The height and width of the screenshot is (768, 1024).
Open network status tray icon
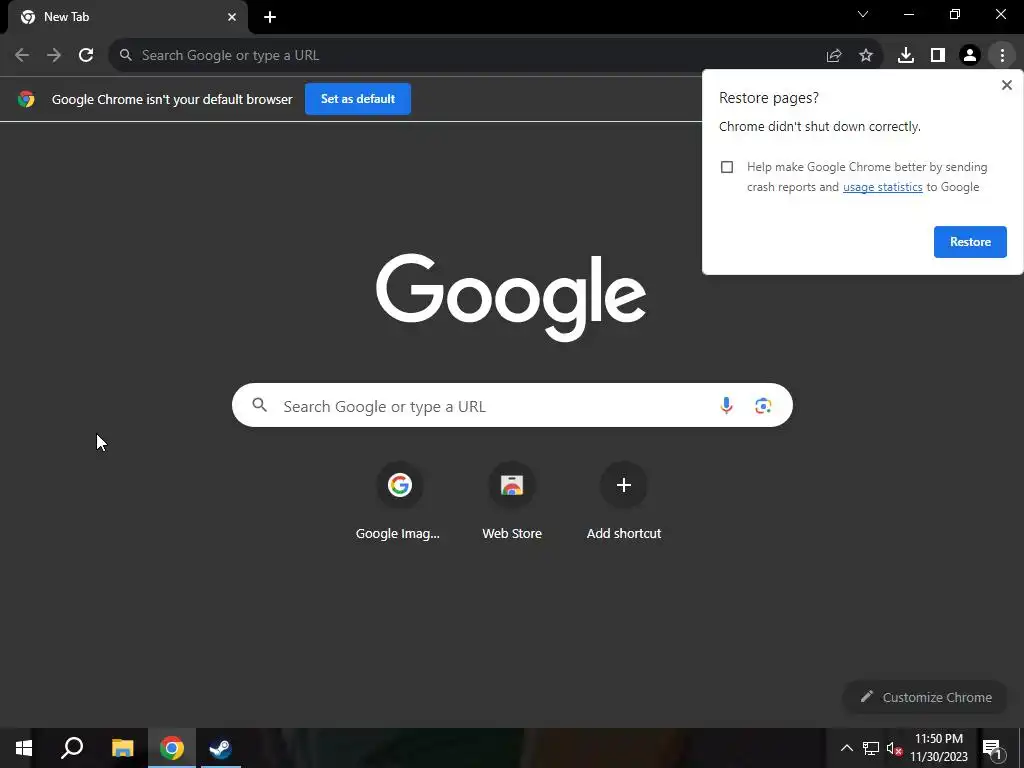871,748
